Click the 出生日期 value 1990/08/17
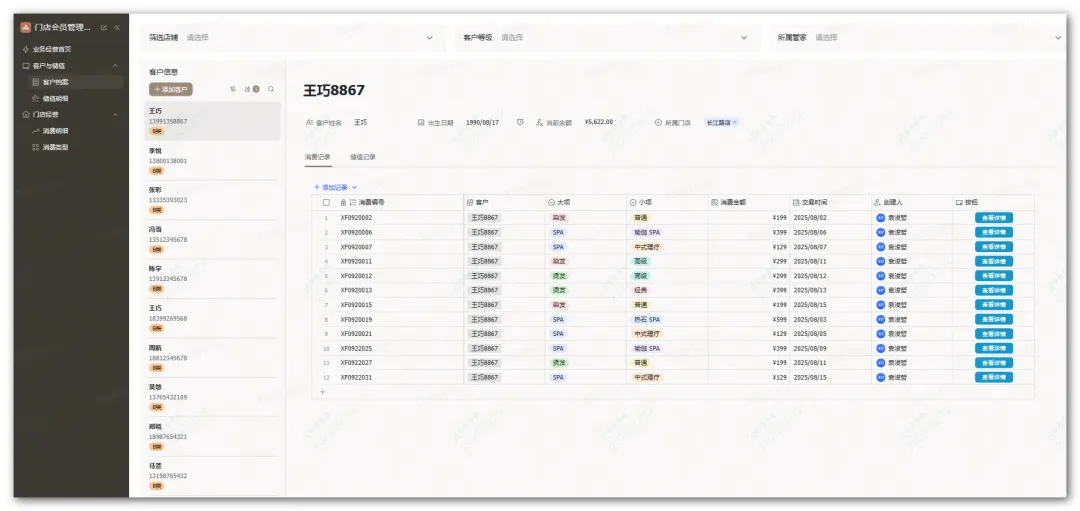 point(482,122)
